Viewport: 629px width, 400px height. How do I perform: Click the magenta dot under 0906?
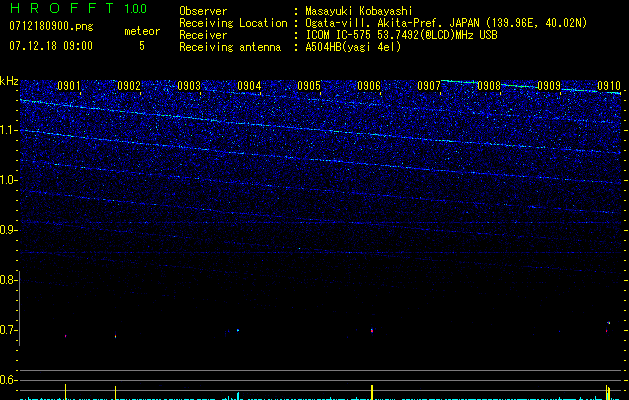pos(372,330)
